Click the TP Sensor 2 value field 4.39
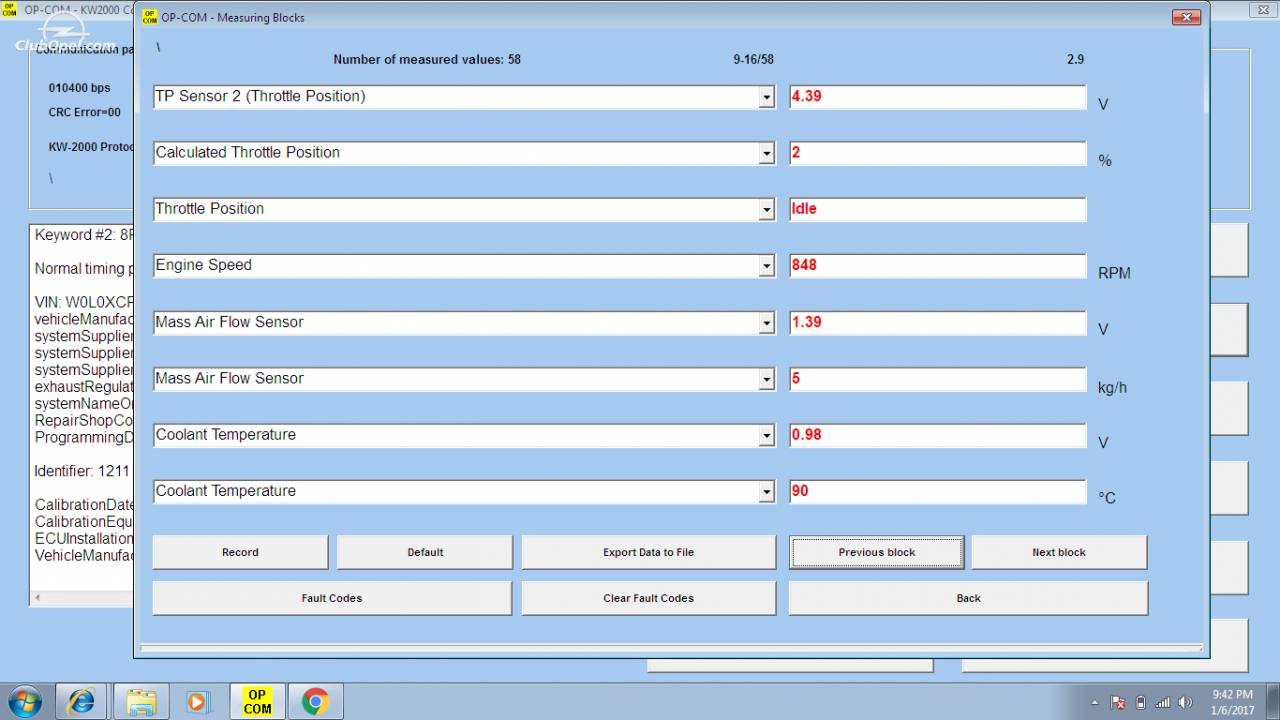The image size is (1280, 720). point(937,97)
